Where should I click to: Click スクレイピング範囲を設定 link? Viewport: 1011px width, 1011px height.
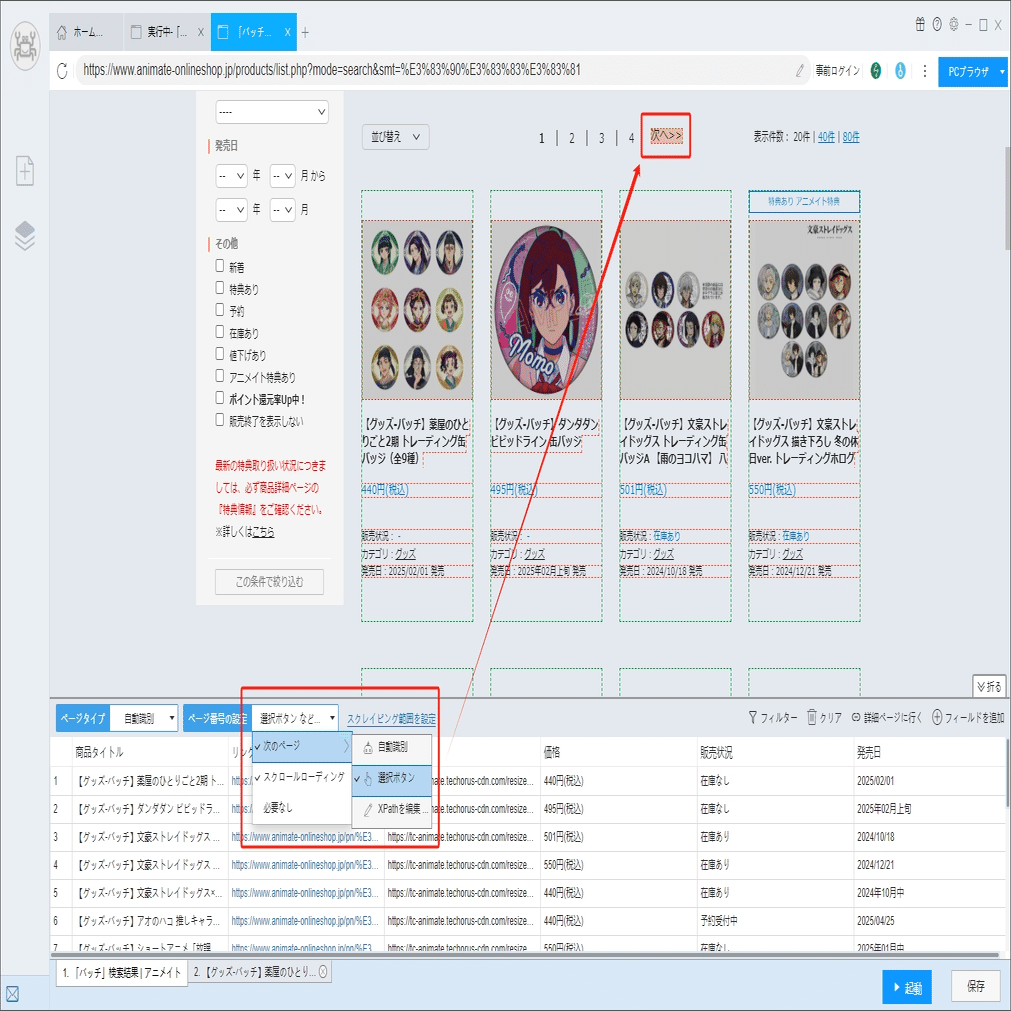point(391,719)
